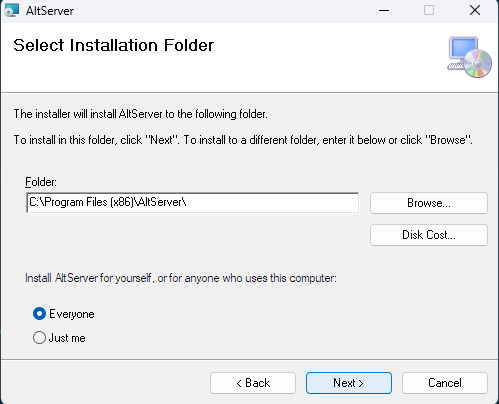
Task: Cancel the AltServer installation
Action: coord(445,383)
